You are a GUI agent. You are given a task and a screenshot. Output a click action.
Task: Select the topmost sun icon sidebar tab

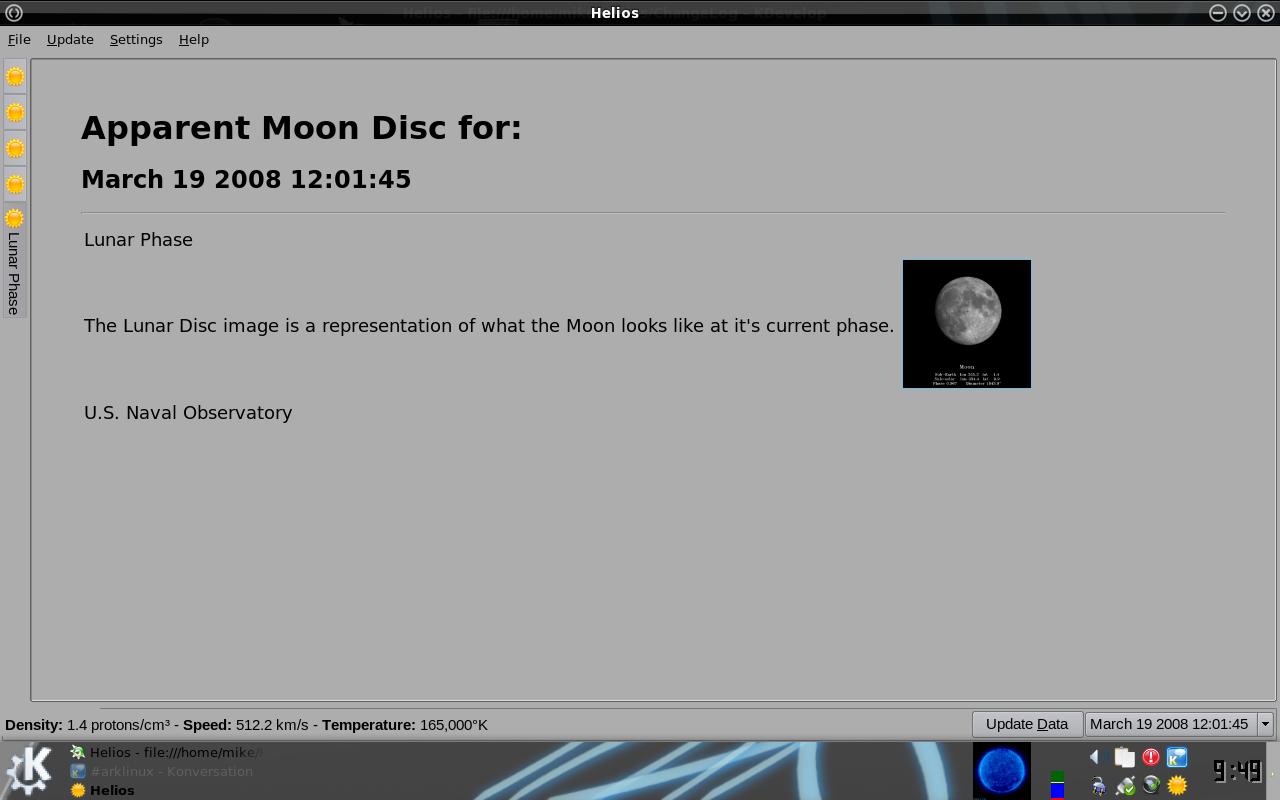click(15, 76)
